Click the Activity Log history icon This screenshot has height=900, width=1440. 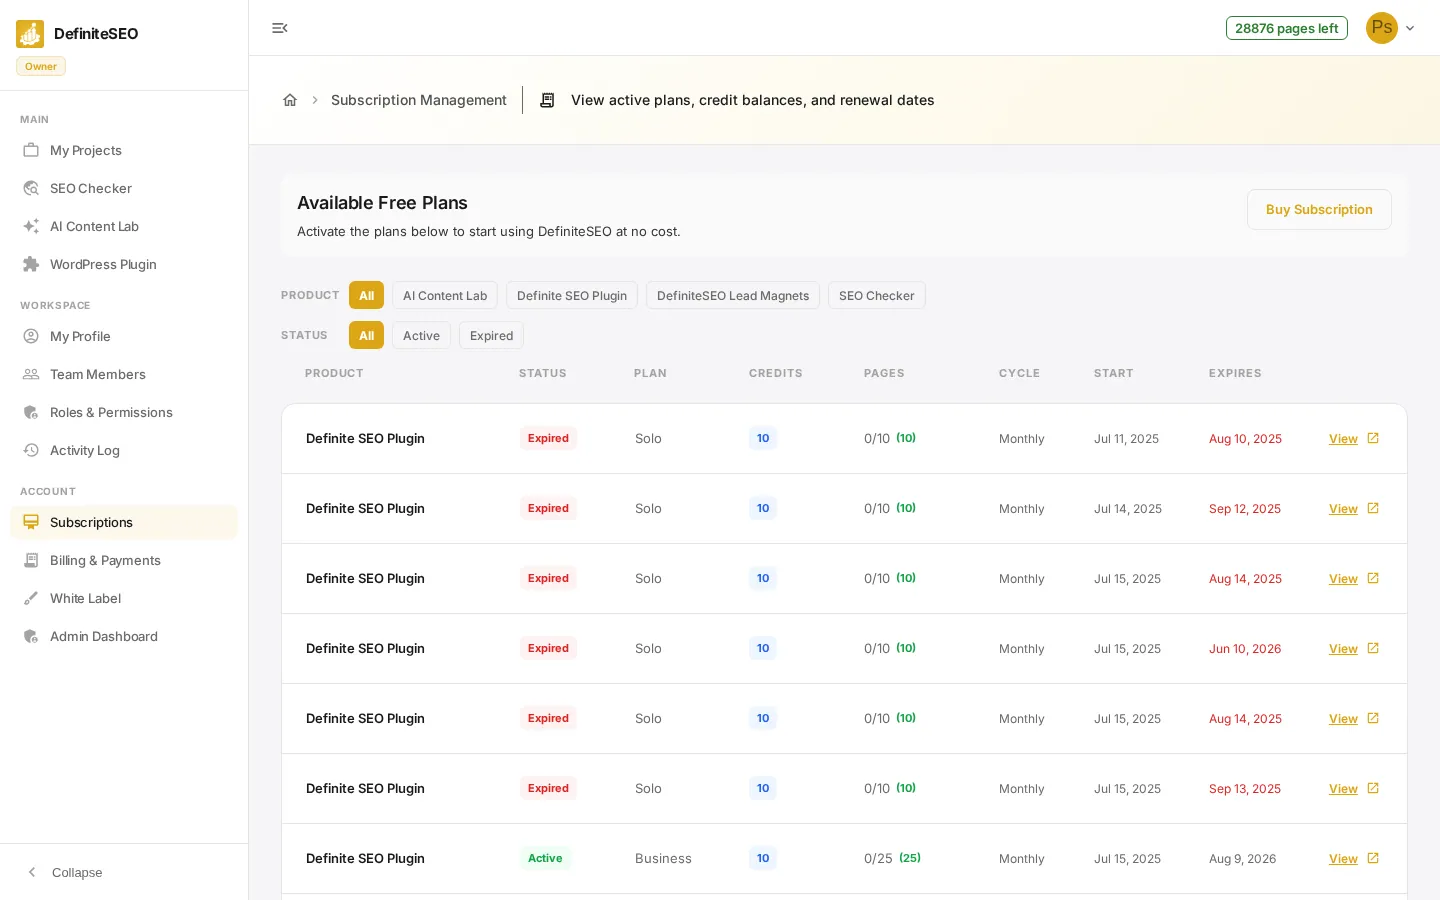[x=31, y=450]
